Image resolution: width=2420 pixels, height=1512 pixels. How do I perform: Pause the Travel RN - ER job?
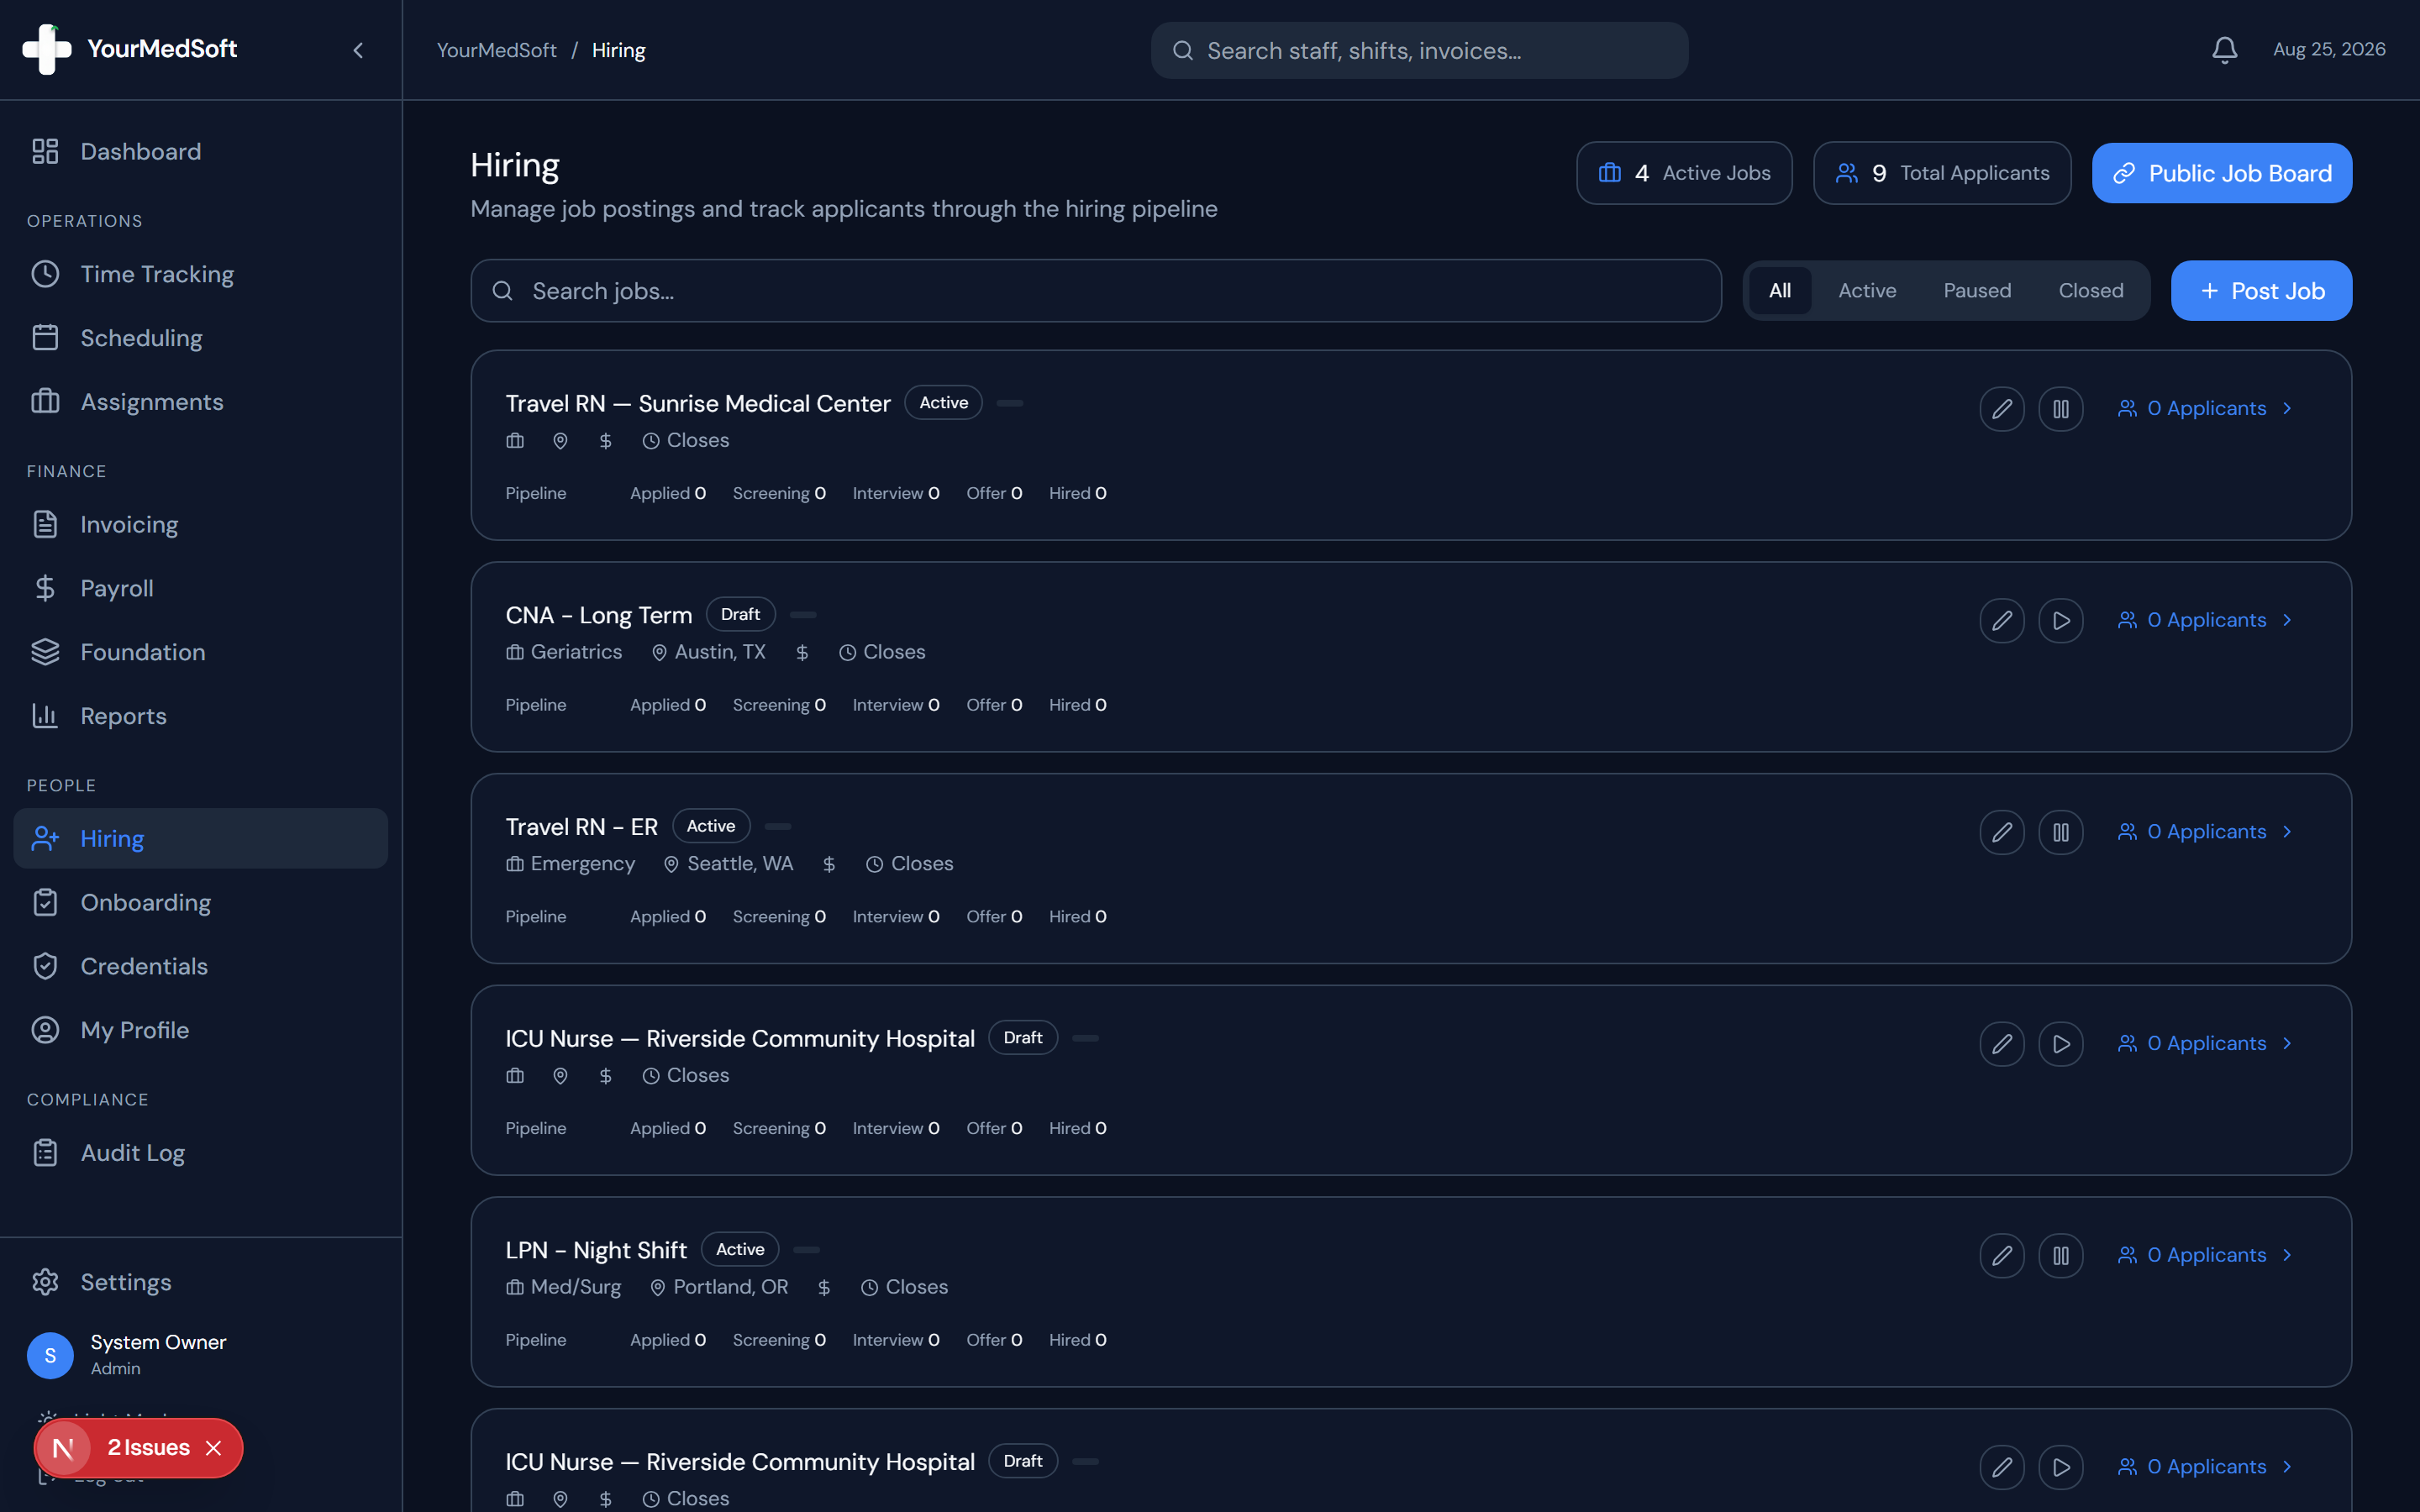point(2061,833)
